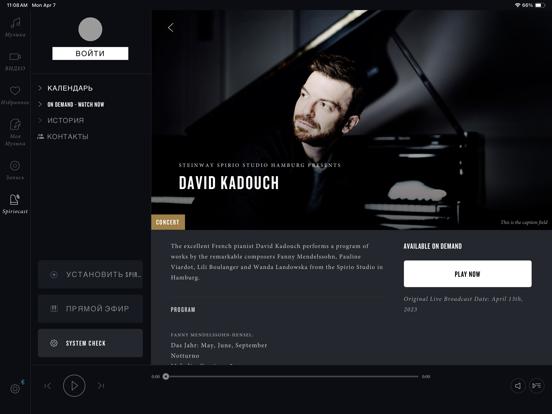Open settings gear with Bluetooth indicator
Viewport: 552px width, 414px height.
click(x=15, y=389)
